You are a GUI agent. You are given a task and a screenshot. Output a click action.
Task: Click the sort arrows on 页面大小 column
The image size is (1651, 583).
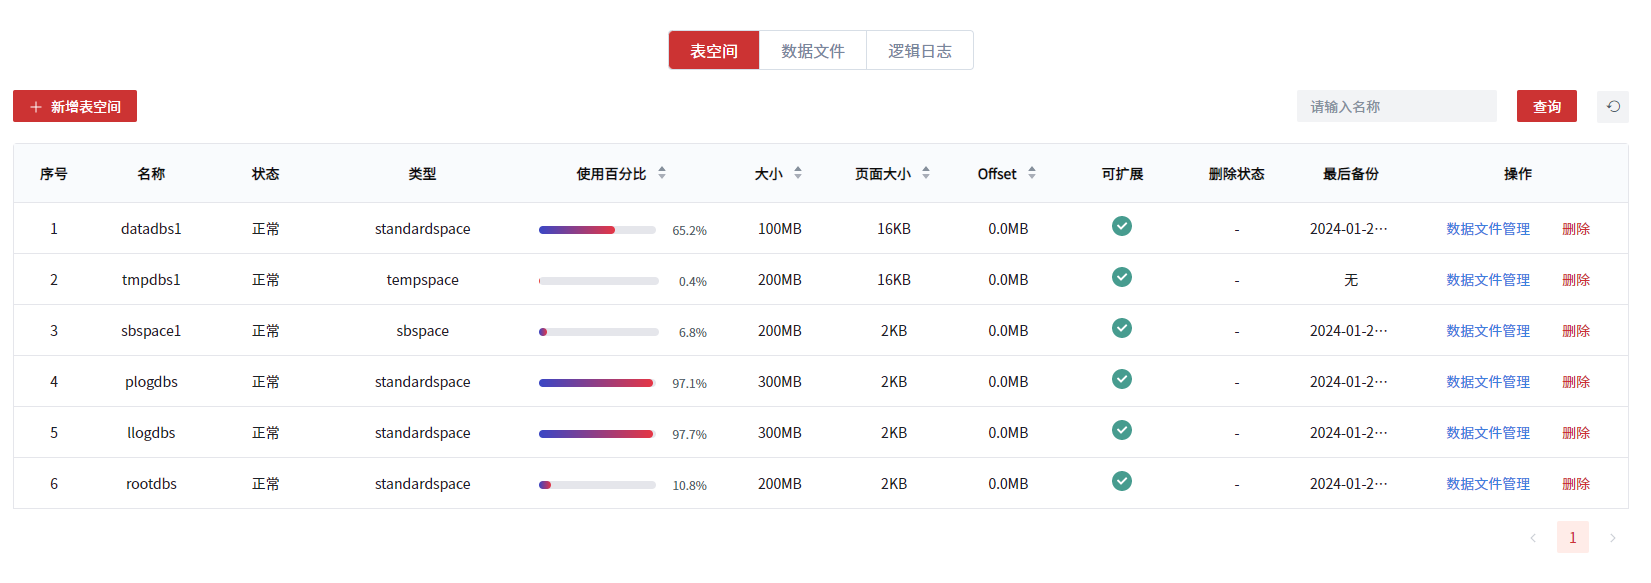pos(926,173)
